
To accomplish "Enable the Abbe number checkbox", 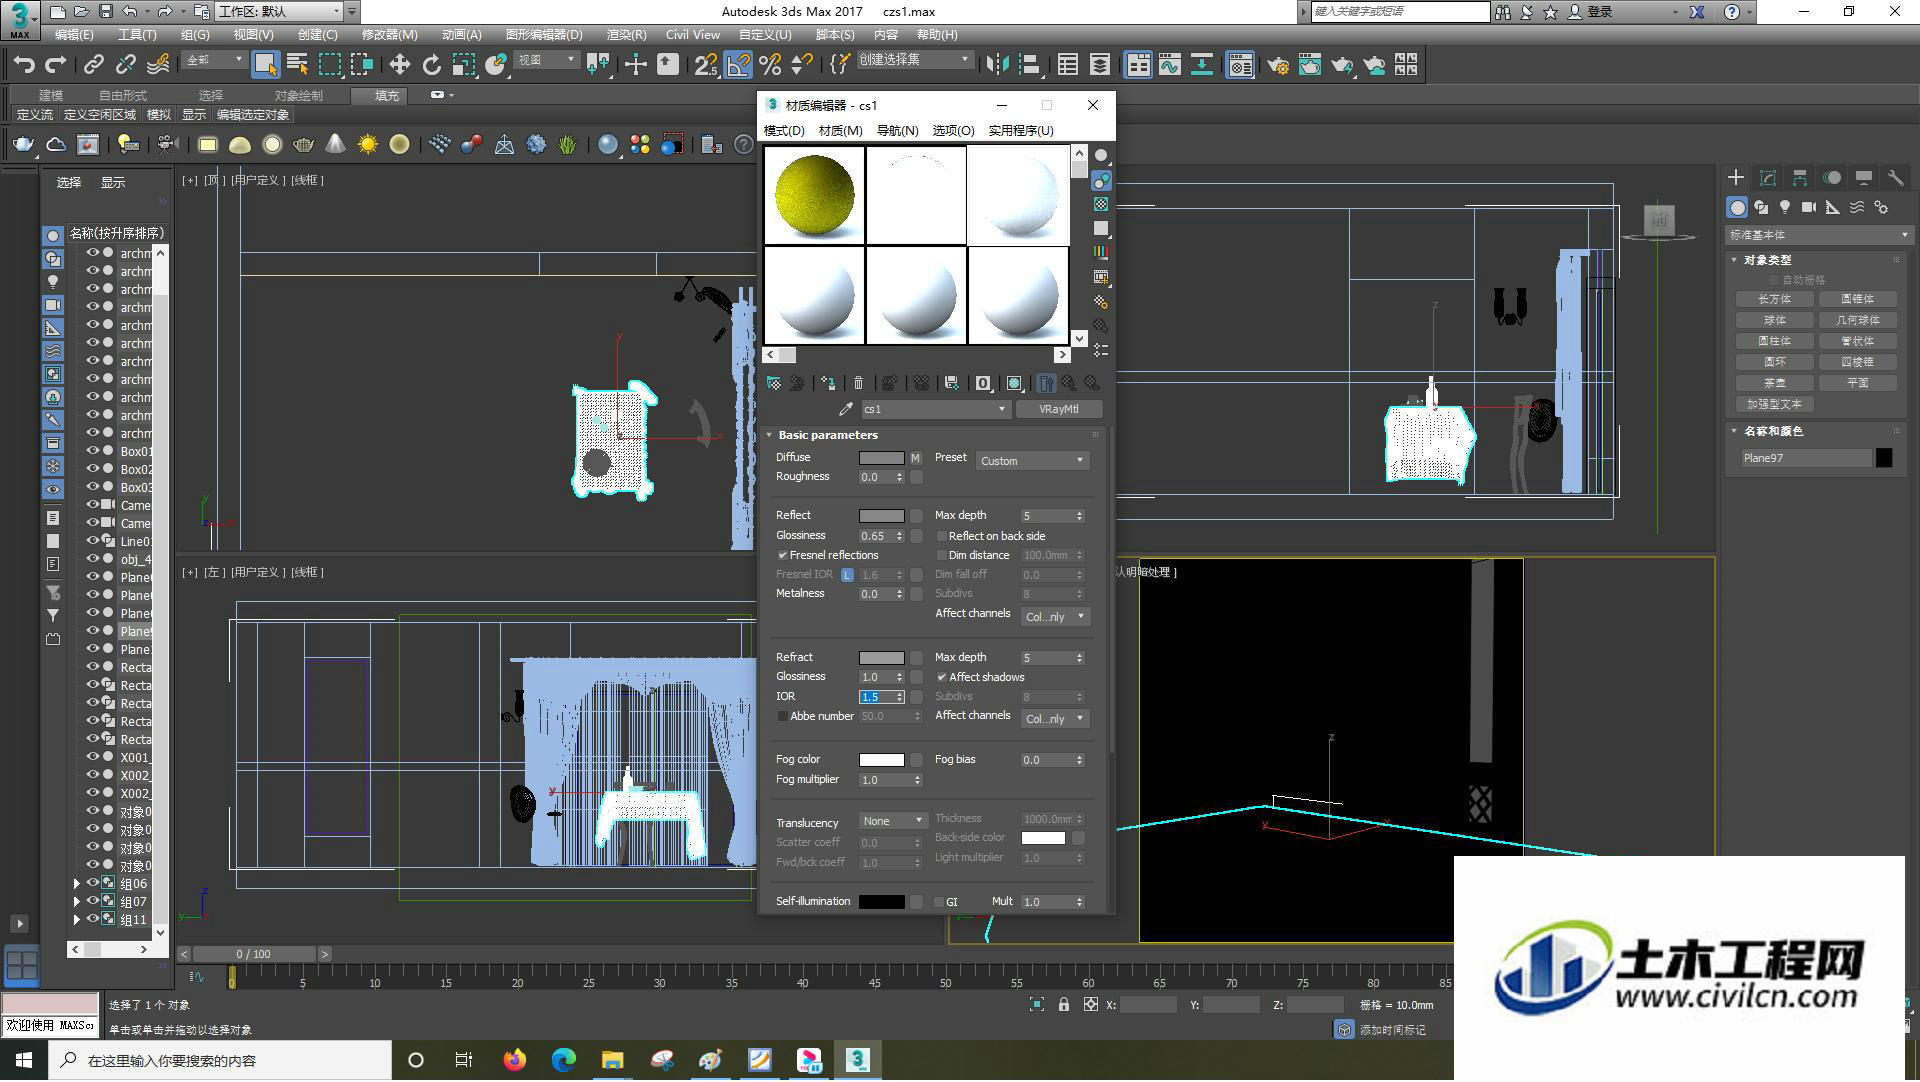I will (782, 717).
